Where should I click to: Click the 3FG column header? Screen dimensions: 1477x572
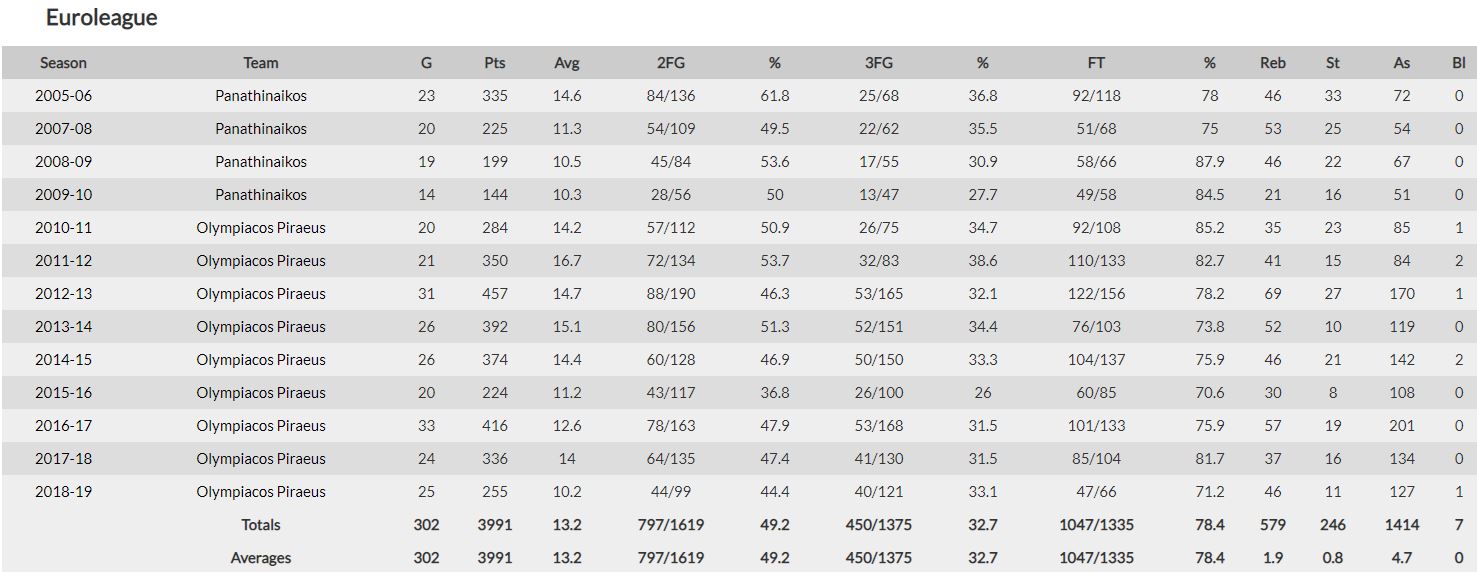pos(878,63)
